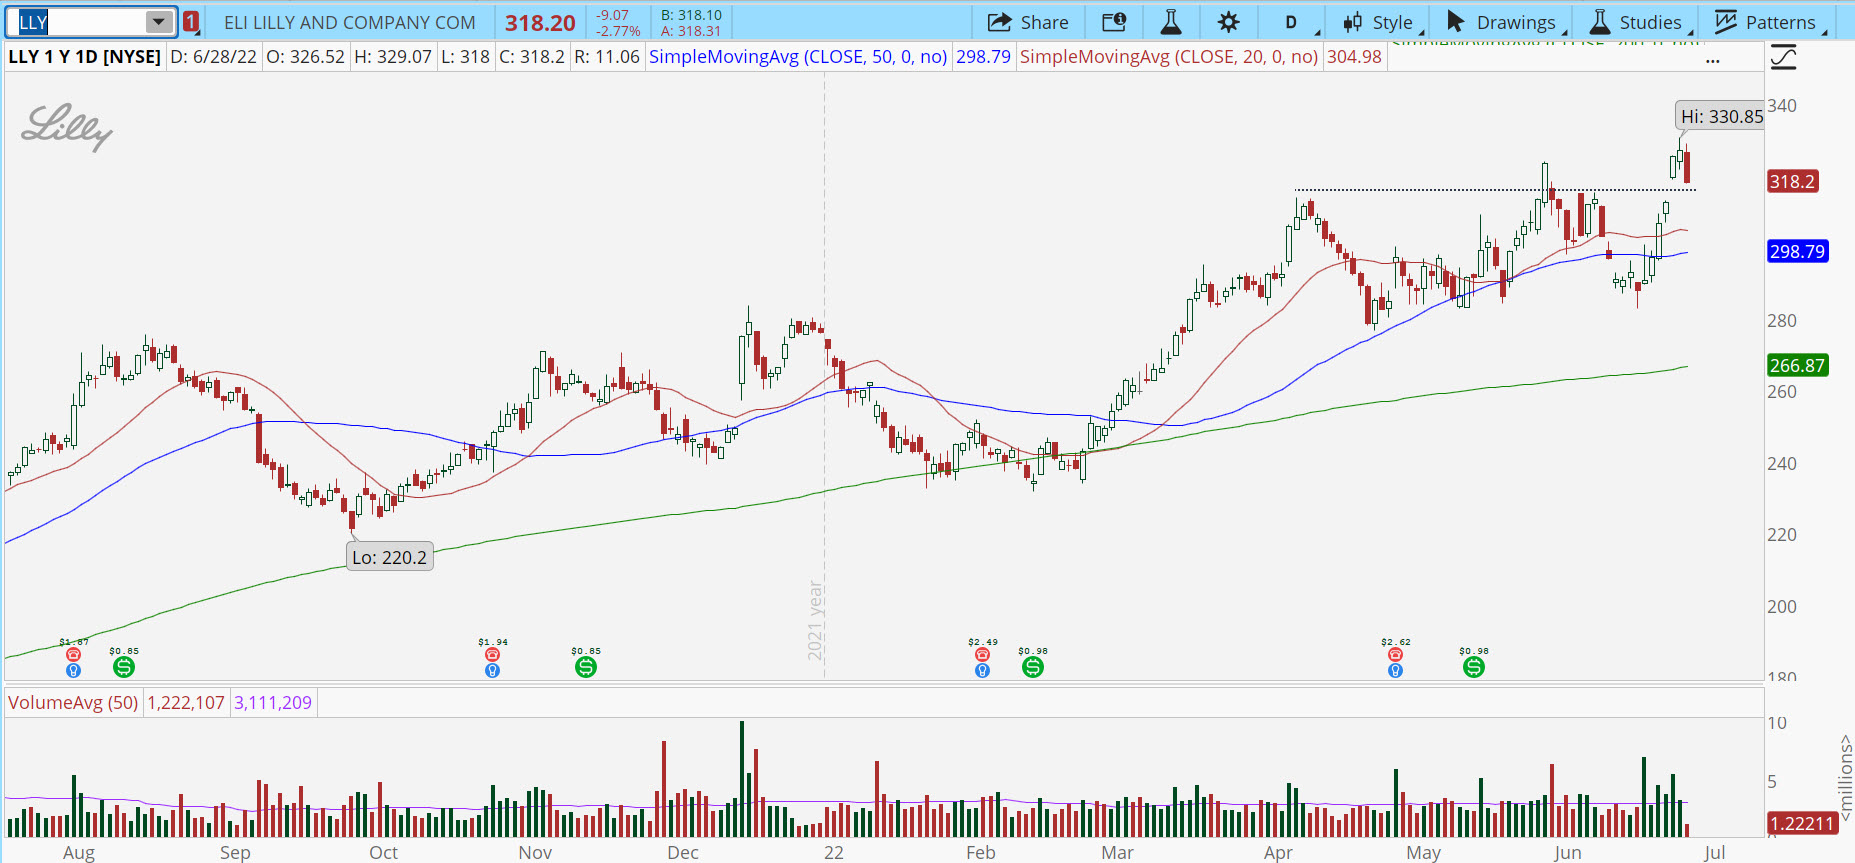Click the earnings phone icon labeled $2.49
This screenshot has width=1855, height=863.
point(982,655)
